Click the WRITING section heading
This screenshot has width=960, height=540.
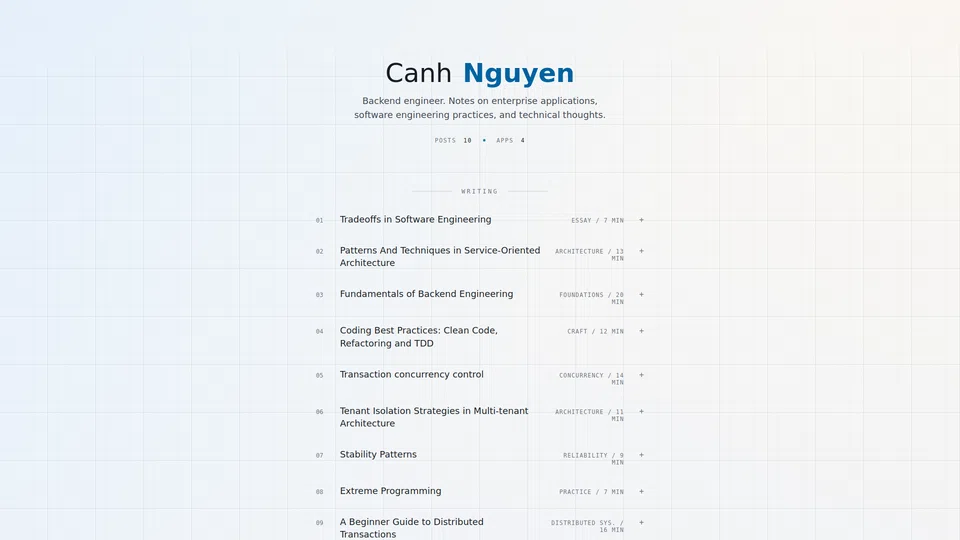479,192
